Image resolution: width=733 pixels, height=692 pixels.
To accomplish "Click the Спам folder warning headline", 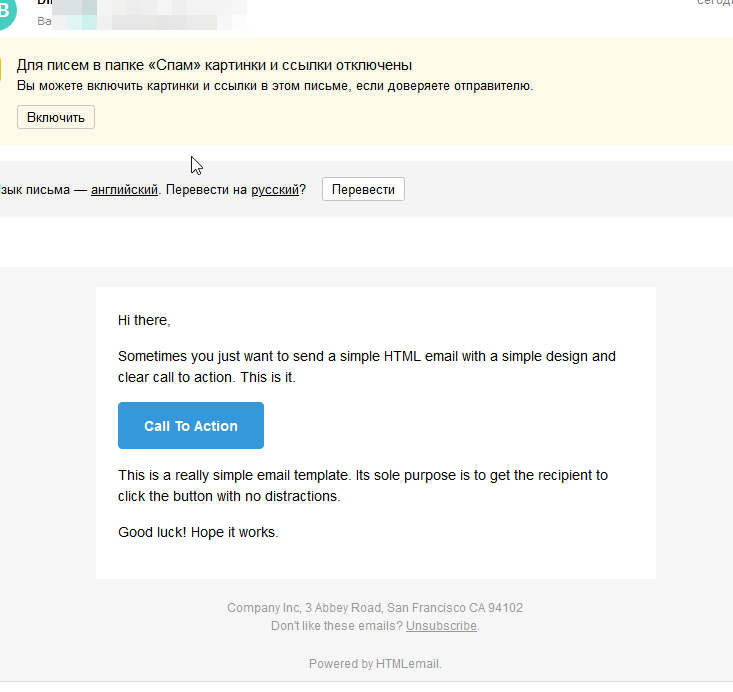I will tap(215, 65).
